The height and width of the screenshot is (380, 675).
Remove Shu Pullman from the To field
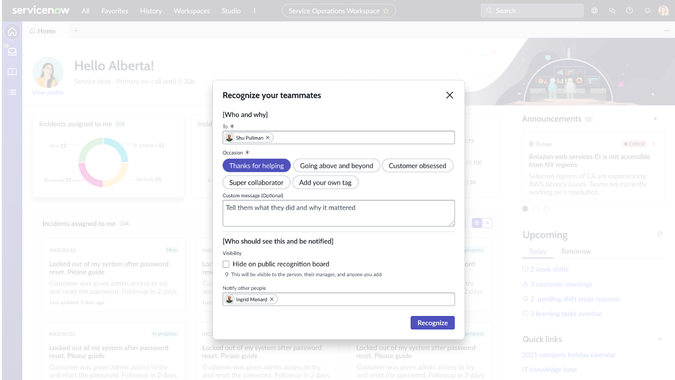(x=267, y=138)
